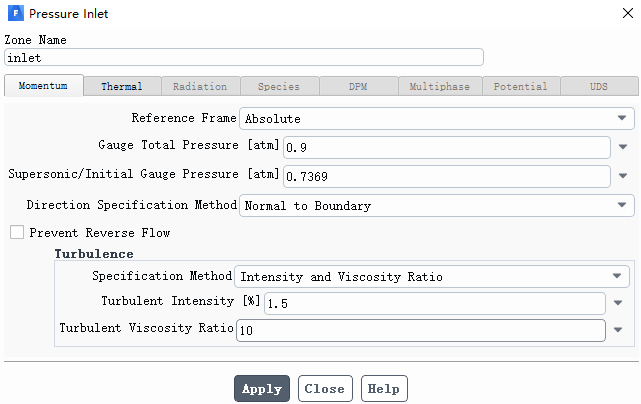Select the Momentum tab
The image size is (641, 404).
(43, 85)
